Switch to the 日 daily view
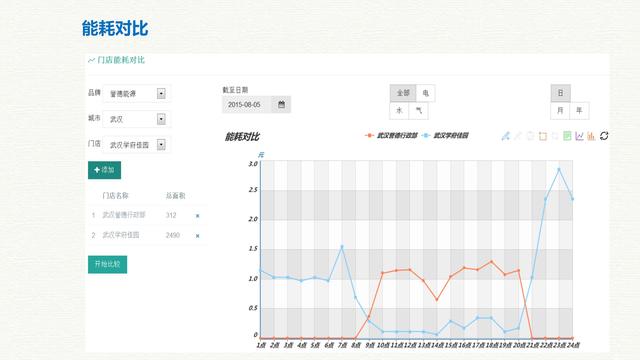640x360 pixels. point(560,93)
